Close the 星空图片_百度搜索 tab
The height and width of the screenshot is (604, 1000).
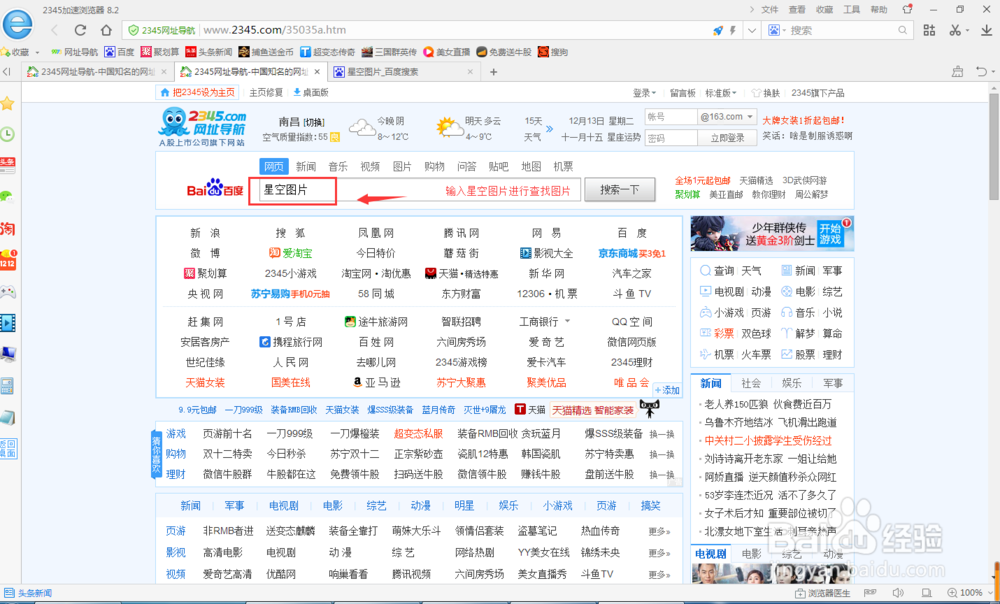(470, 71)
